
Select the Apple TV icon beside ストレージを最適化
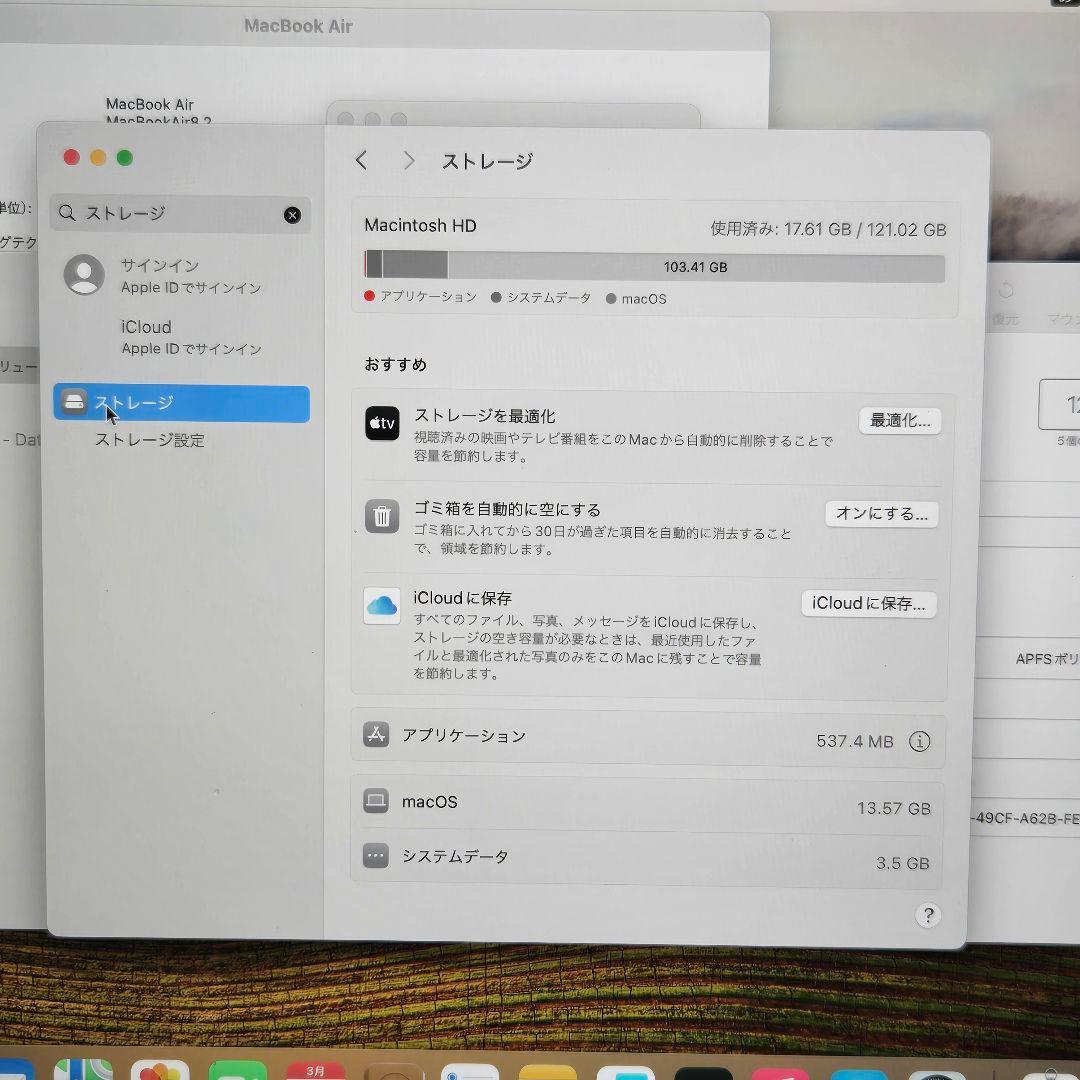click(x=381, y=423)
